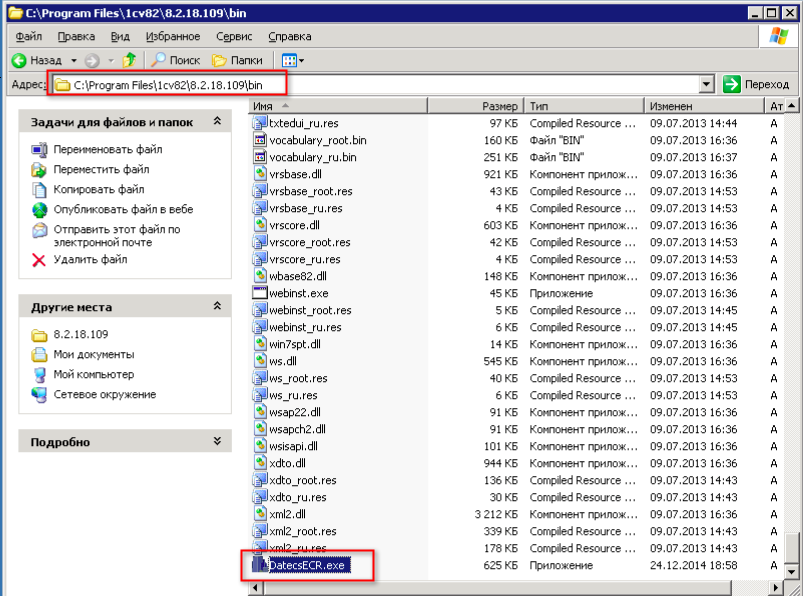Toggle the Папки folders pane icon
Image resolution: width=803 pixels, height=596 pixels.
(219, 60)
